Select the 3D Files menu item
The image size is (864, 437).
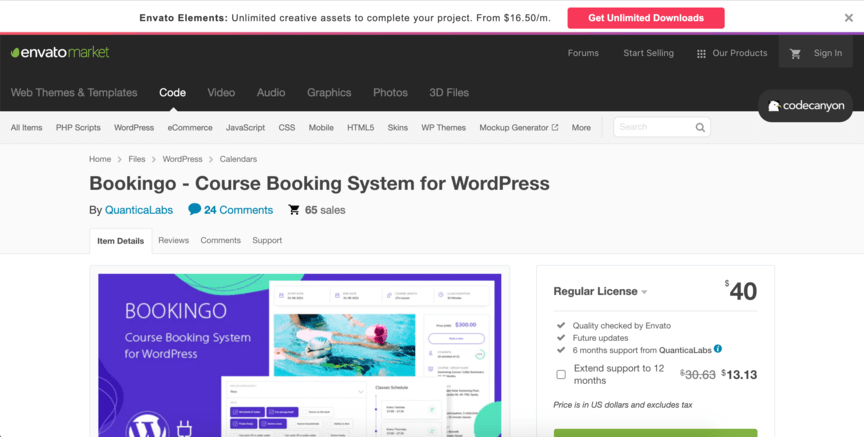(x=449, y=93)
